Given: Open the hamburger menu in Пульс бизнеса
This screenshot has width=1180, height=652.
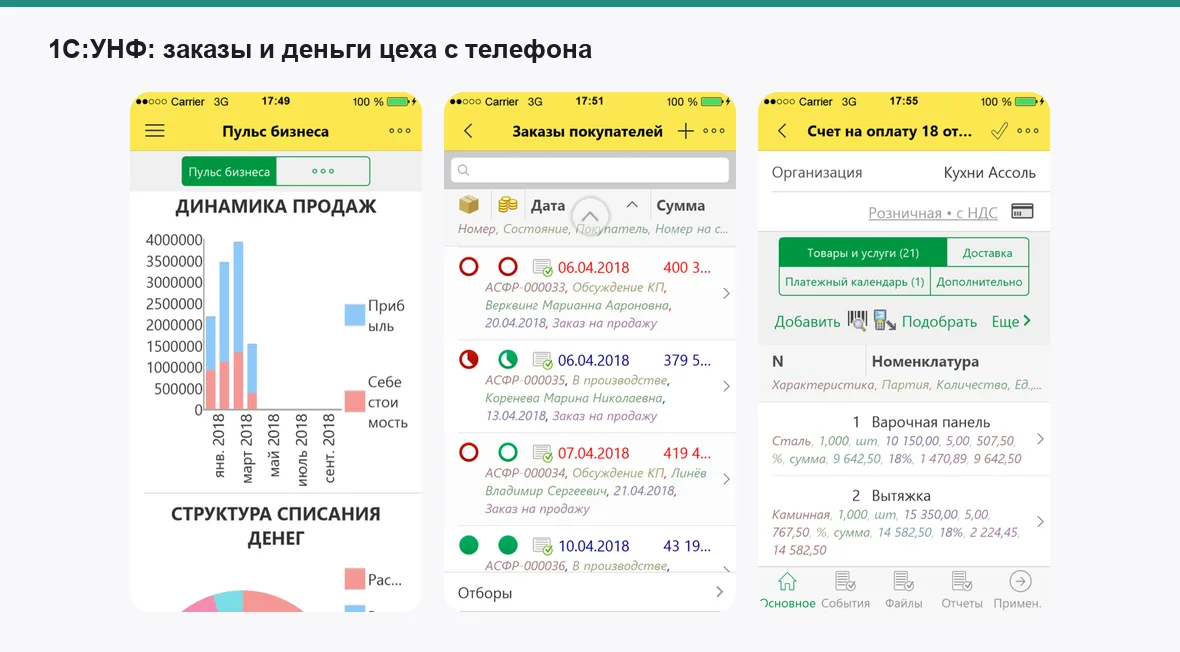Looking at the screenshot, I should point(155,131).
